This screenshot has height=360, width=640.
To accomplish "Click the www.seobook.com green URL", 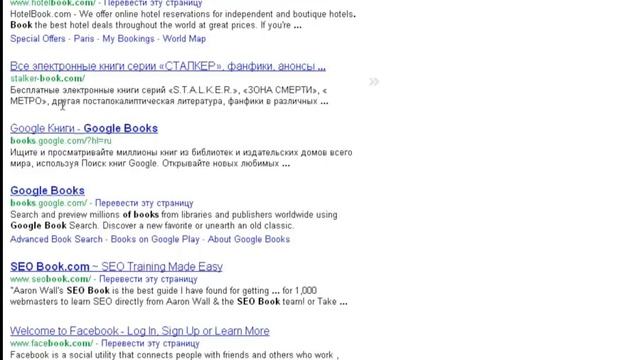I will coord(50,279).
